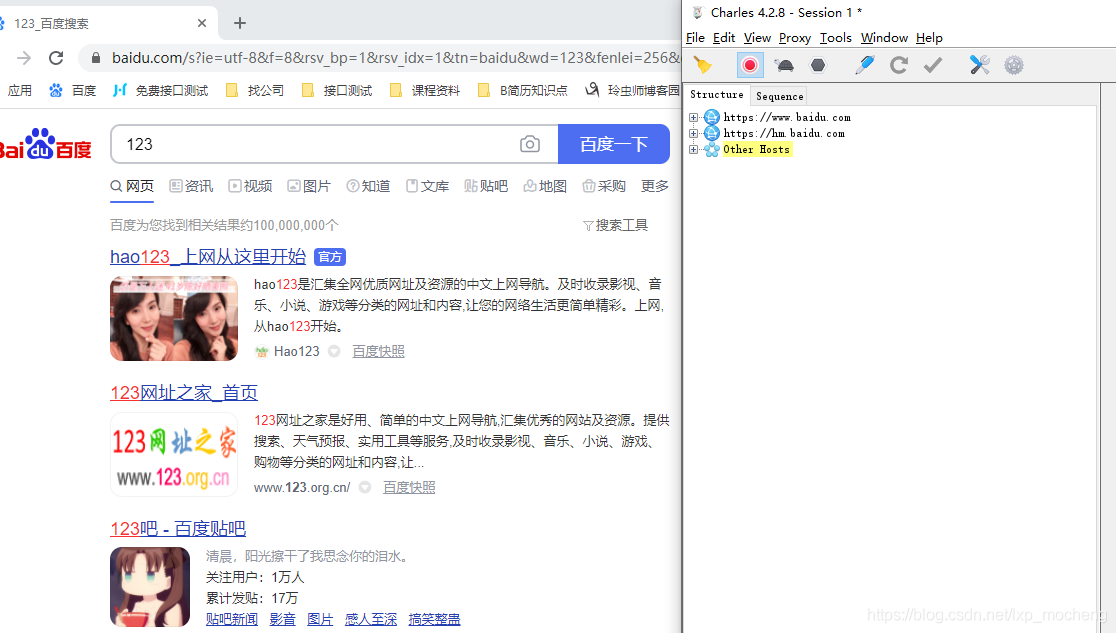This screenshot has width=1116, height=633.
Task: Select the 图片 search tab
Action: tap(309, 187)
